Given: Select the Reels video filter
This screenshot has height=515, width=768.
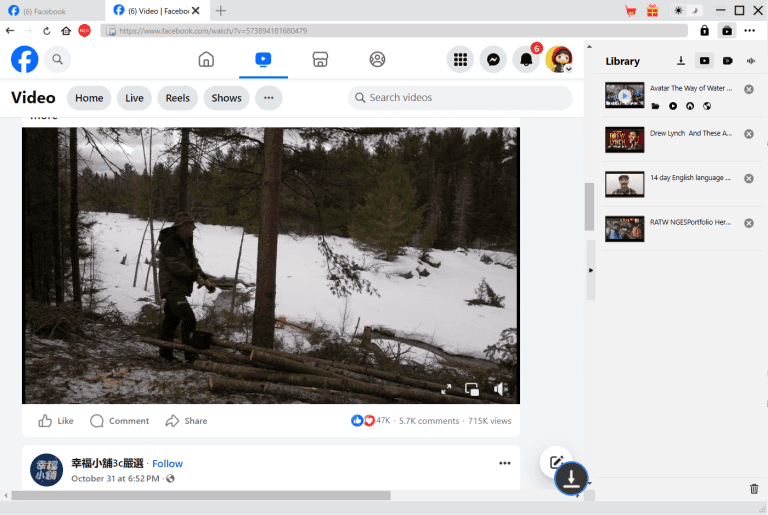Looking at the screenshot, I should tap(177, 98).
